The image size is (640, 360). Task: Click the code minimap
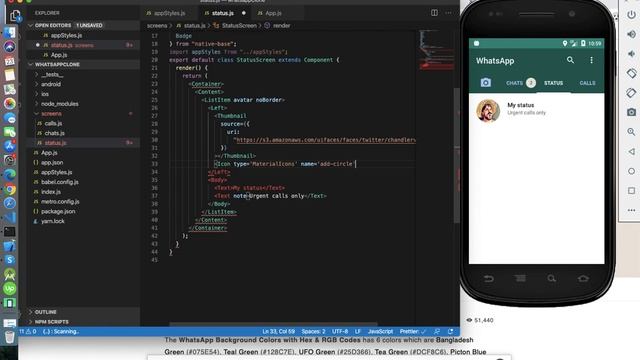[x=437, y=51]
